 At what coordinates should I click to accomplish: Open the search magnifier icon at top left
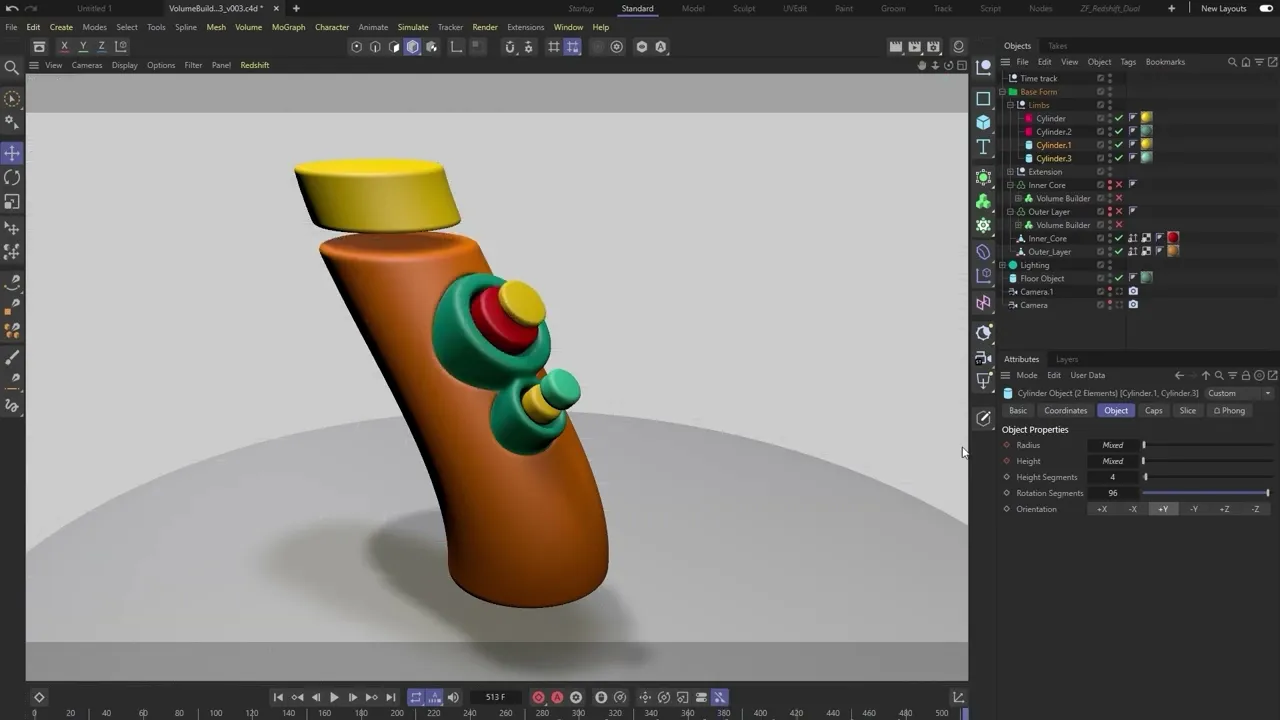point(12,67)
